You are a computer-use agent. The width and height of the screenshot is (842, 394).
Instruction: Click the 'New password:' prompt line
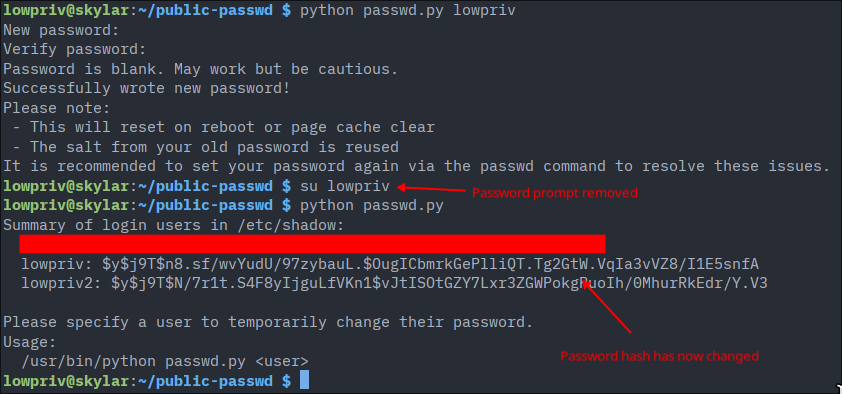pos(61,30)
